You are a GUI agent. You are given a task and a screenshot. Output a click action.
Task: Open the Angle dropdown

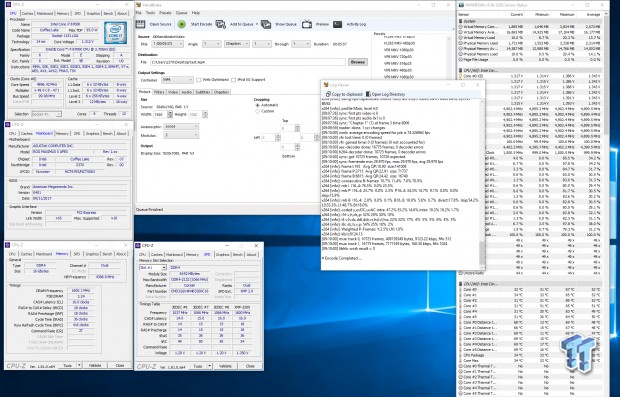(212, 44)
